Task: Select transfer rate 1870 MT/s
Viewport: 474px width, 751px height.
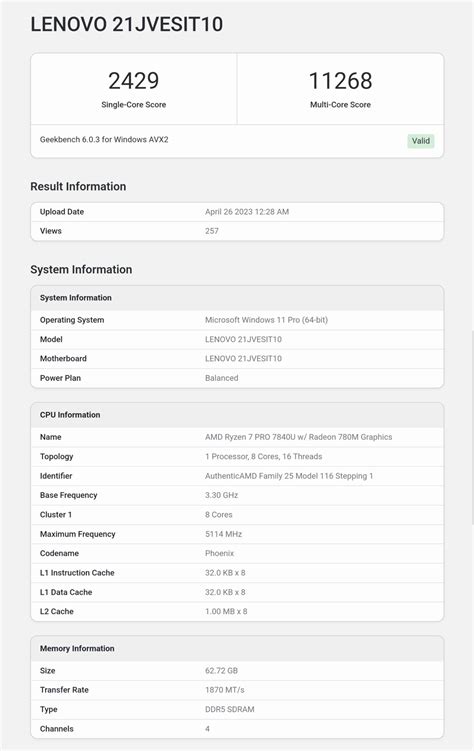Action: click(225, 690)
